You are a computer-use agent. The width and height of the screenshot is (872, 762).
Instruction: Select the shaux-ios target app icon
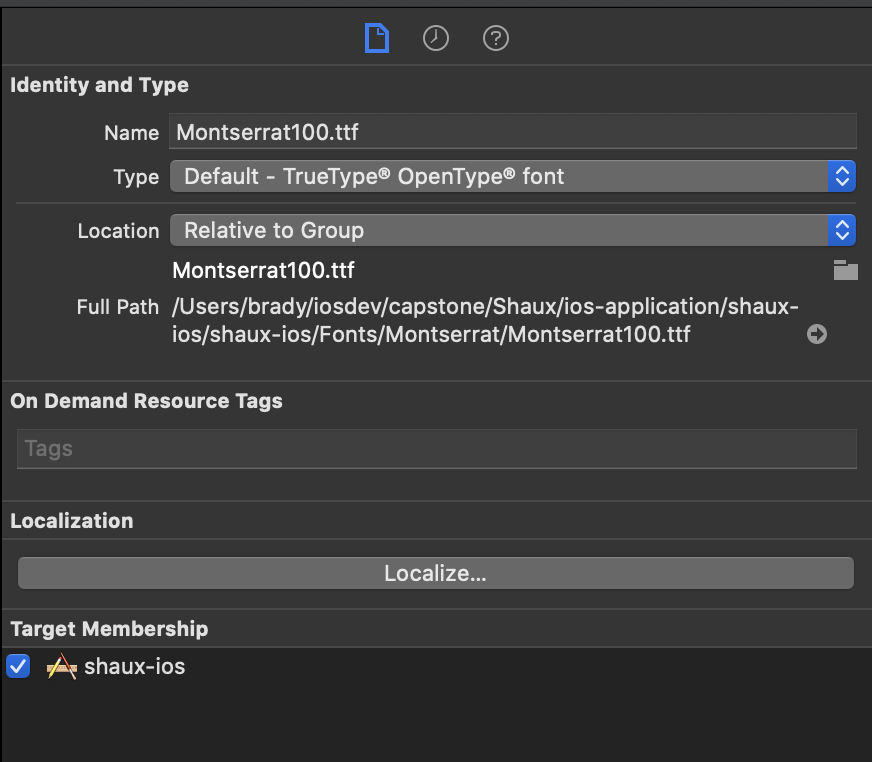click(x=62, y=666)
